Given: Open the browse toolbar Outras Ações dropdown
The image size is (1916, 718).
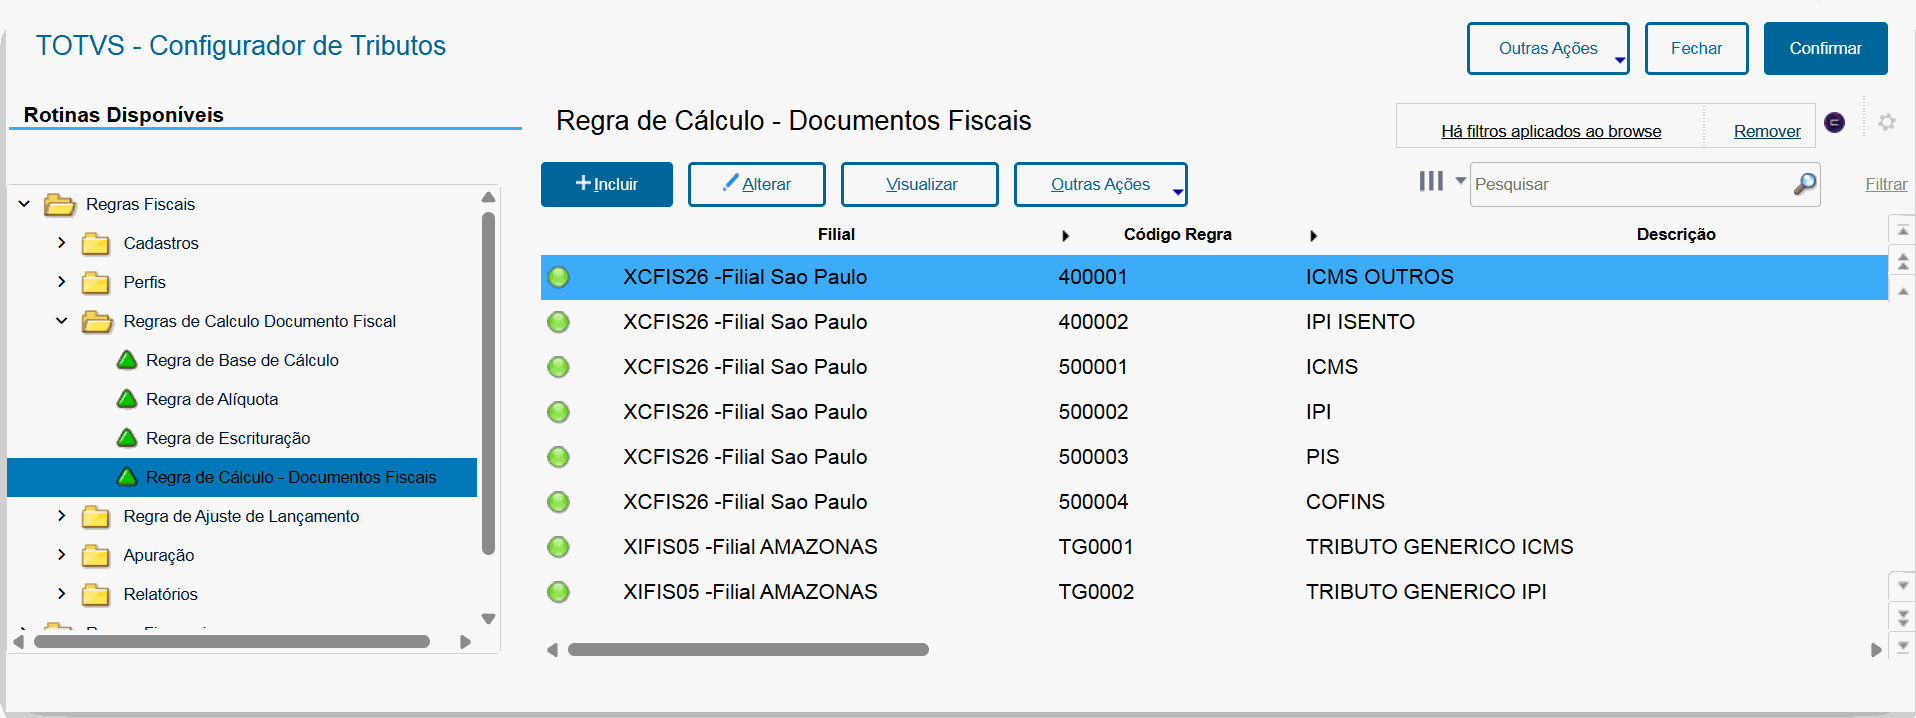Looking at the screenshot, I should tap(1100, 184).
